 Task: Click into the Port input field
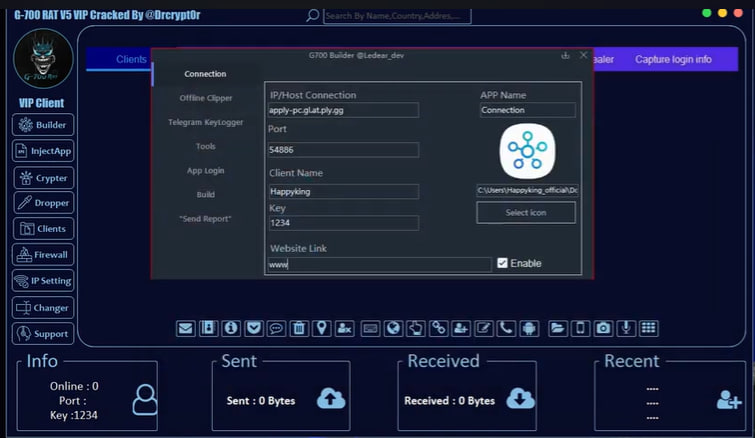[343, 150]
